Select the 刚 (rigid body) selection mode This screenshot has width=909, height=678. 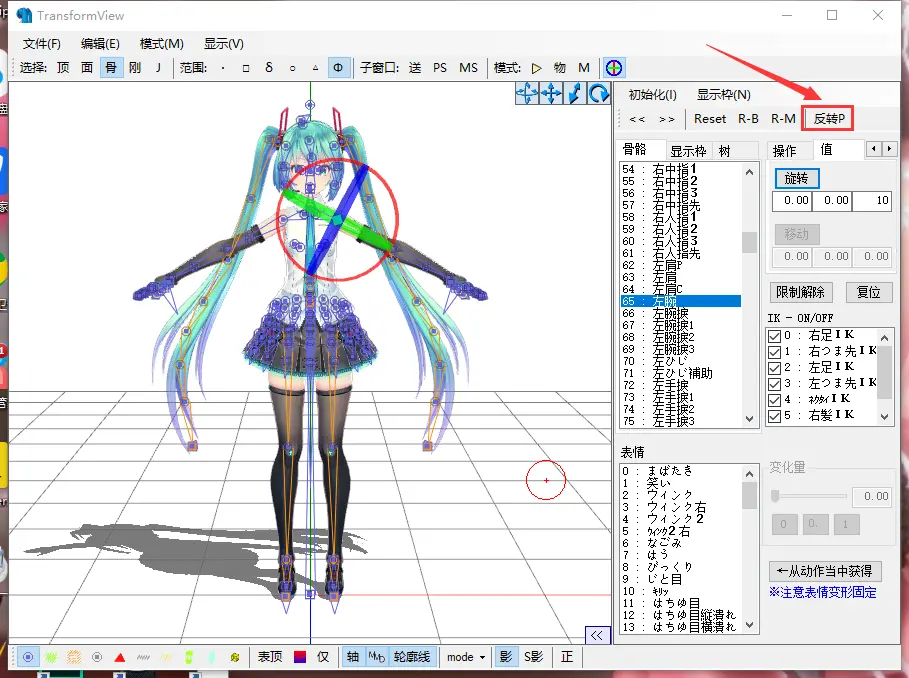click(134, 68)
